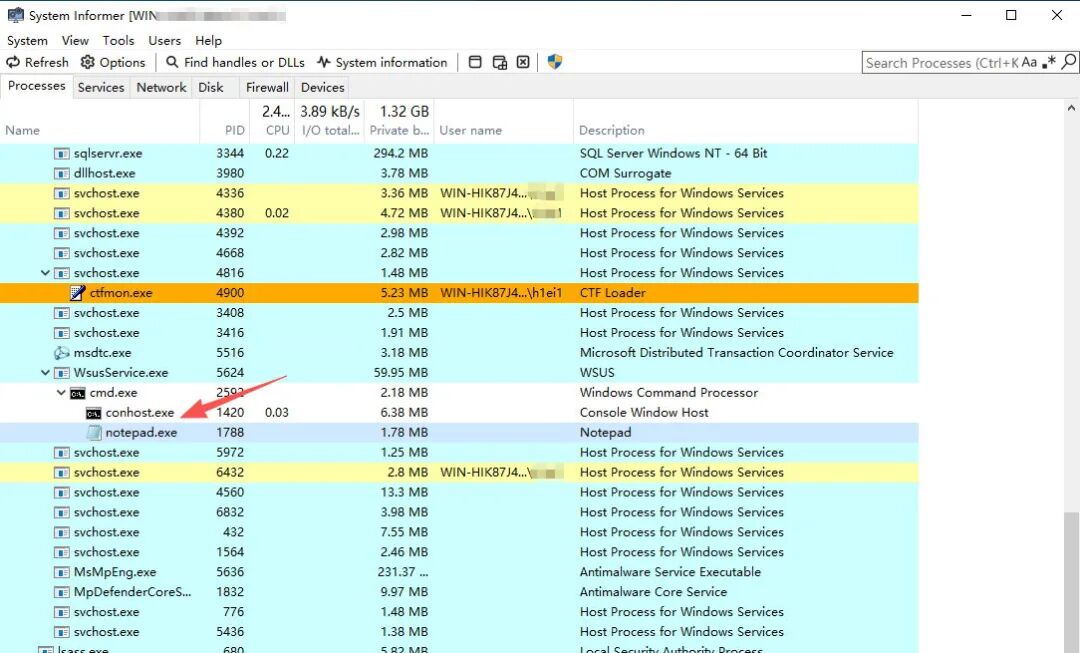Click the find window toolbar icon
Image resolution: width=1080 pixels, height=653 pixels.
(475, 62)
